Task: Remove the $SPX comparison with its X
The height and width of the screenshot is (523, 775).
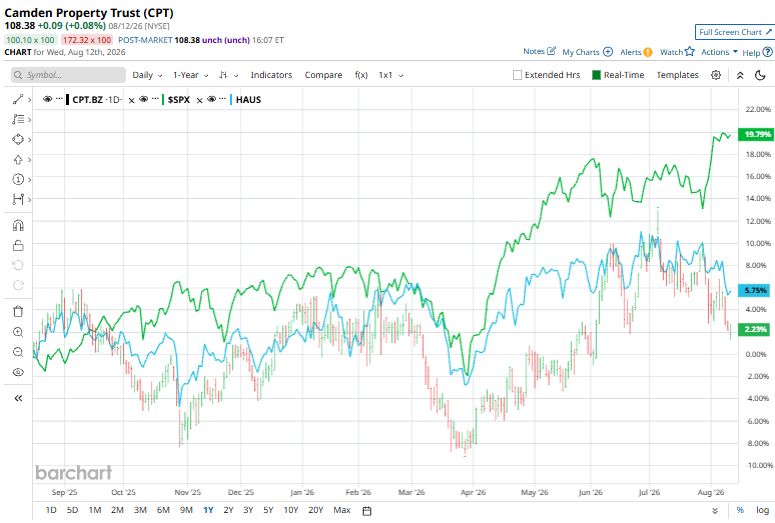Action: [x=199, y=100]
